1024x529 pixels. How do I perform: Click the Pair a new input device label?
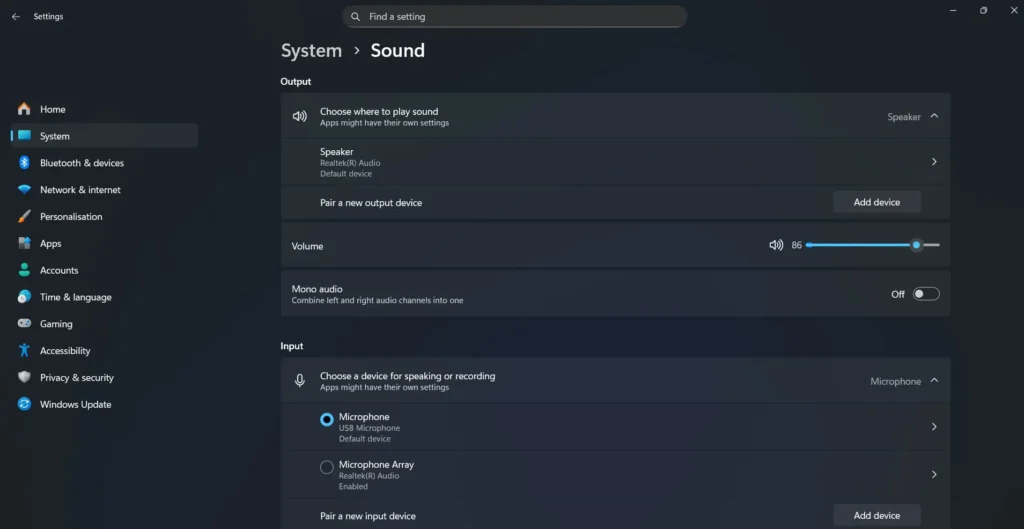[368, 516]
